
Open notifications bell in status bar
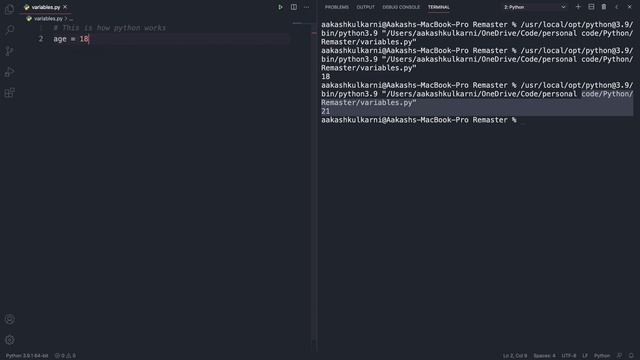click(x=631, y=356)
